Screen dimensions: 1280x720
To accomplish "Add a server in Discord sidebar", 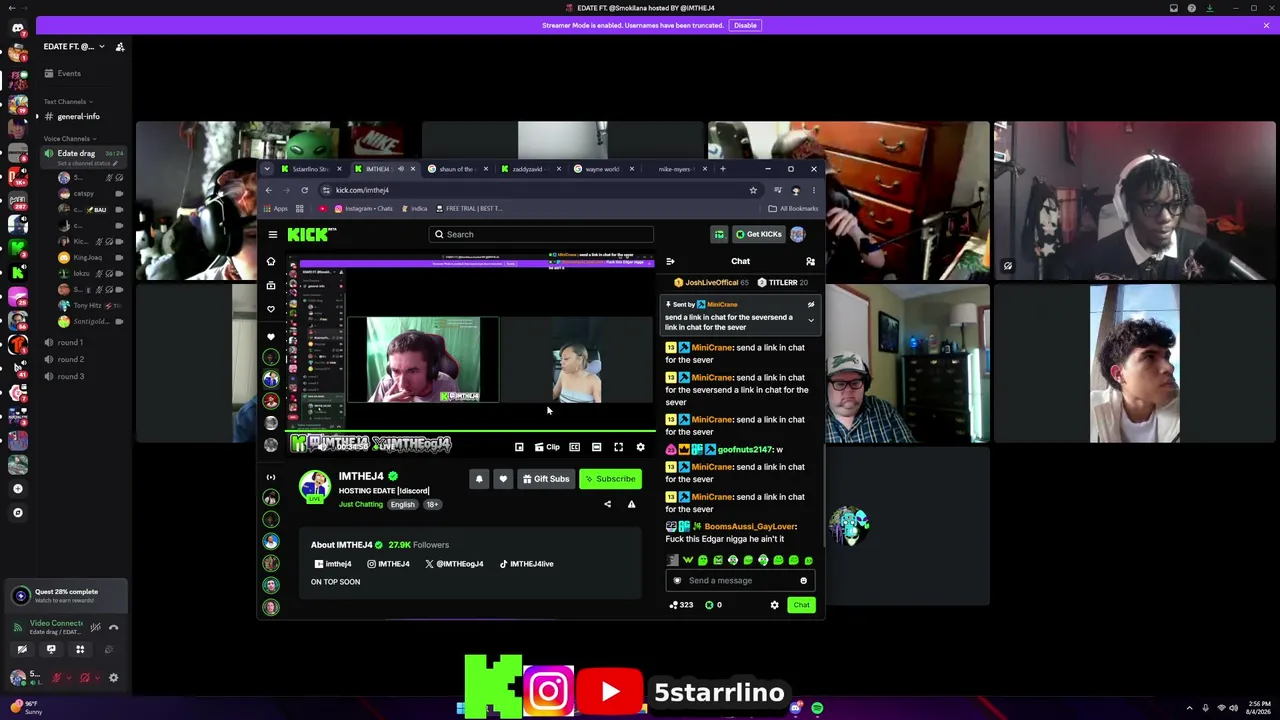I will pos(17,489).
